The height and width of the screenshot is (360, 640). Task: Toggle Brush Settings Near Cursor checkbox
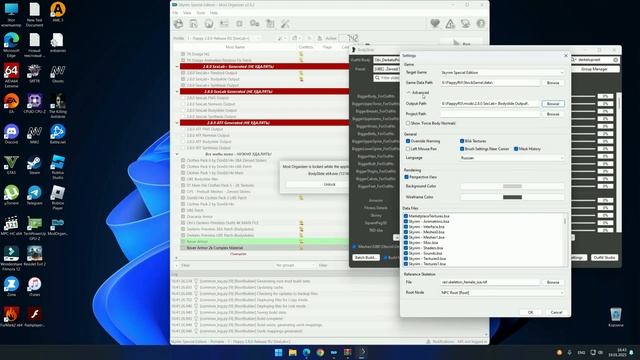click(462, 149)
